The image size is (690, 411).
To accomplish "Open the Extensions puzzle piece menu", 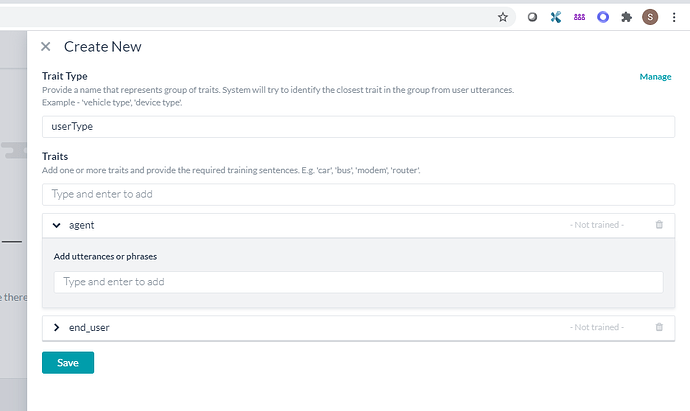I will pyautogui.click(x=627, y=17).
